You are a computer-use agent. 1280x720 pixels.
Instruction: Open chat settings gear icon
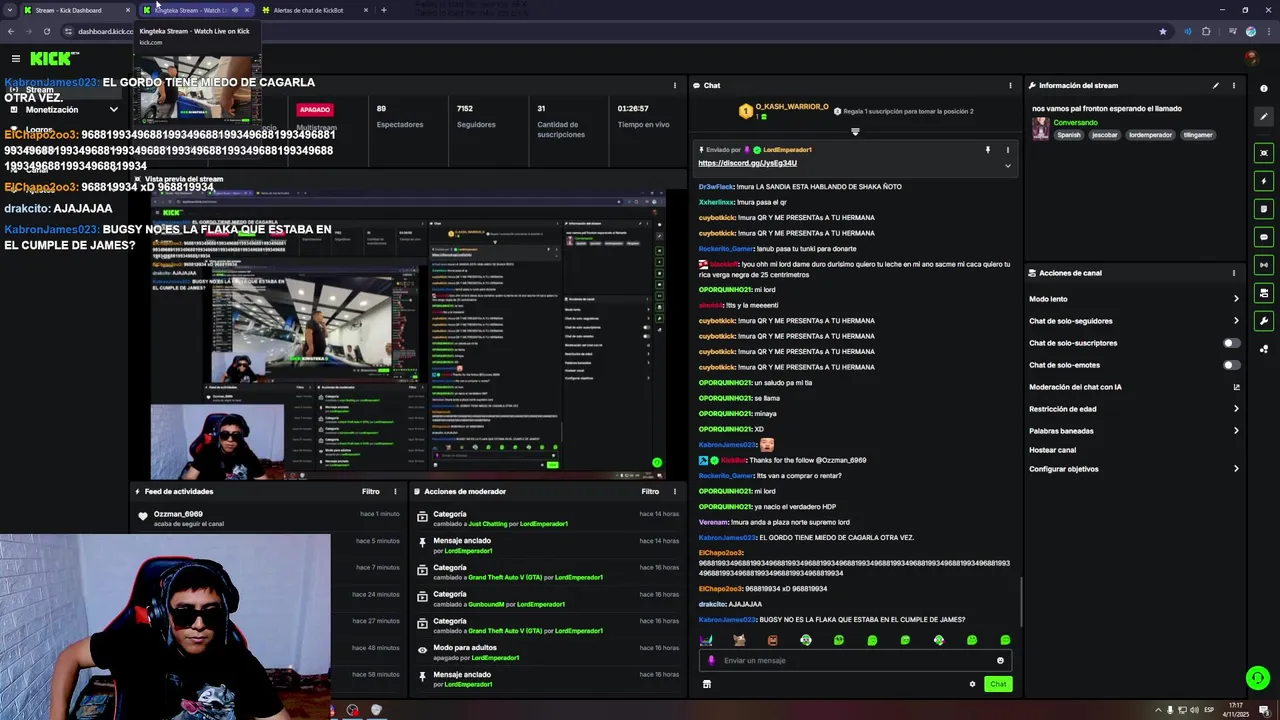972,684
